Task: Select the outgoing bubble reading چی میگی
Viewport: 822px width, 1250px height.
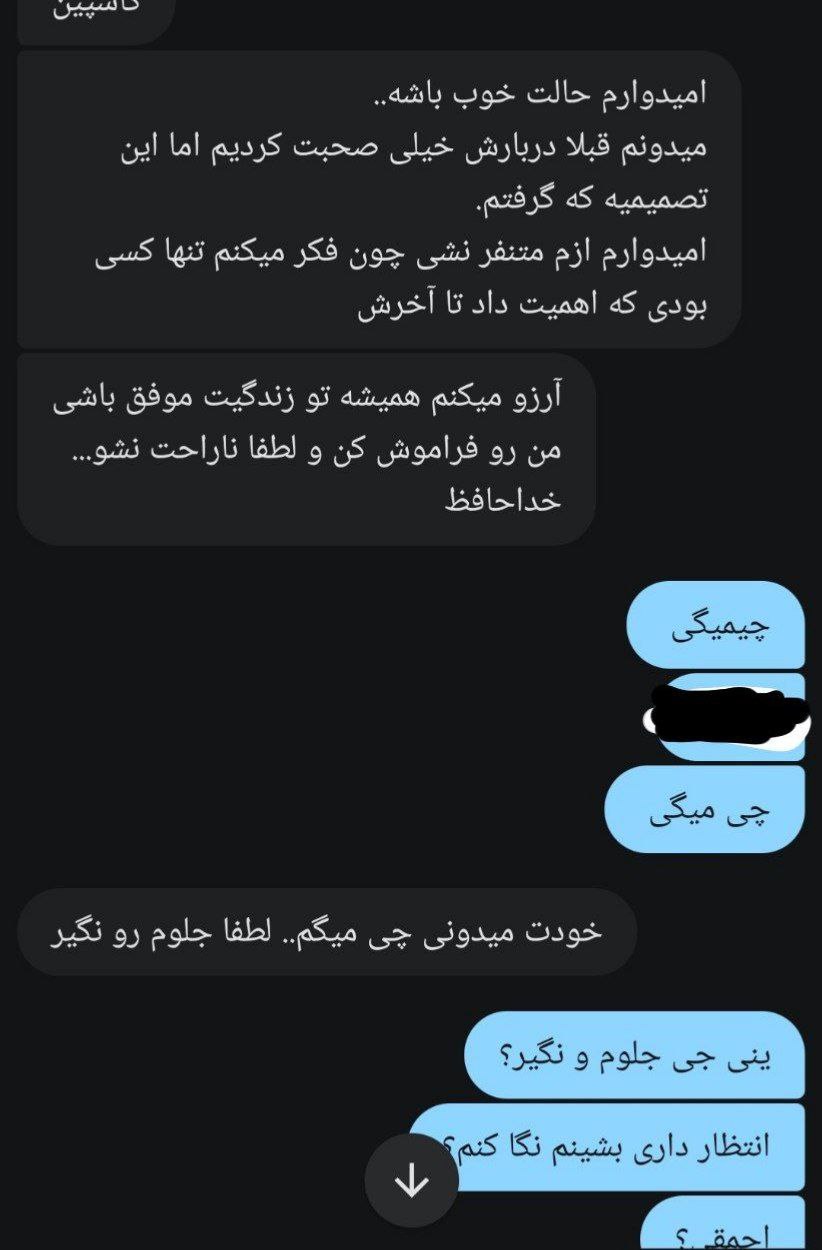Action: pos(705,809)
